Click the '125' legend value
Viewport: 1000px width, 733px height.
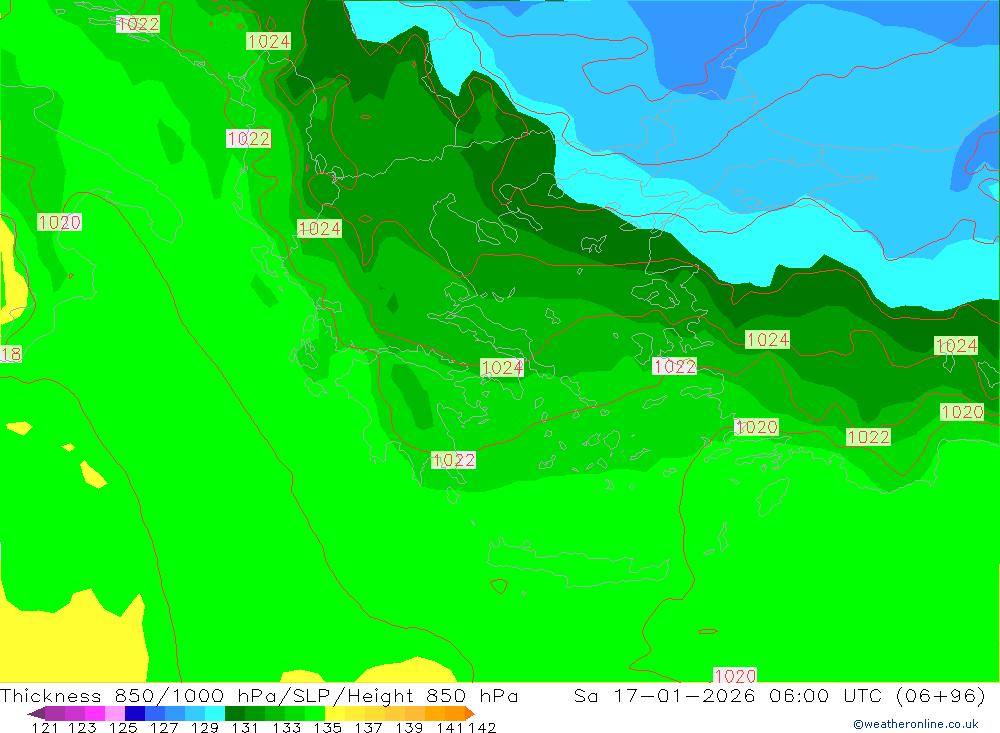[123, 727]
